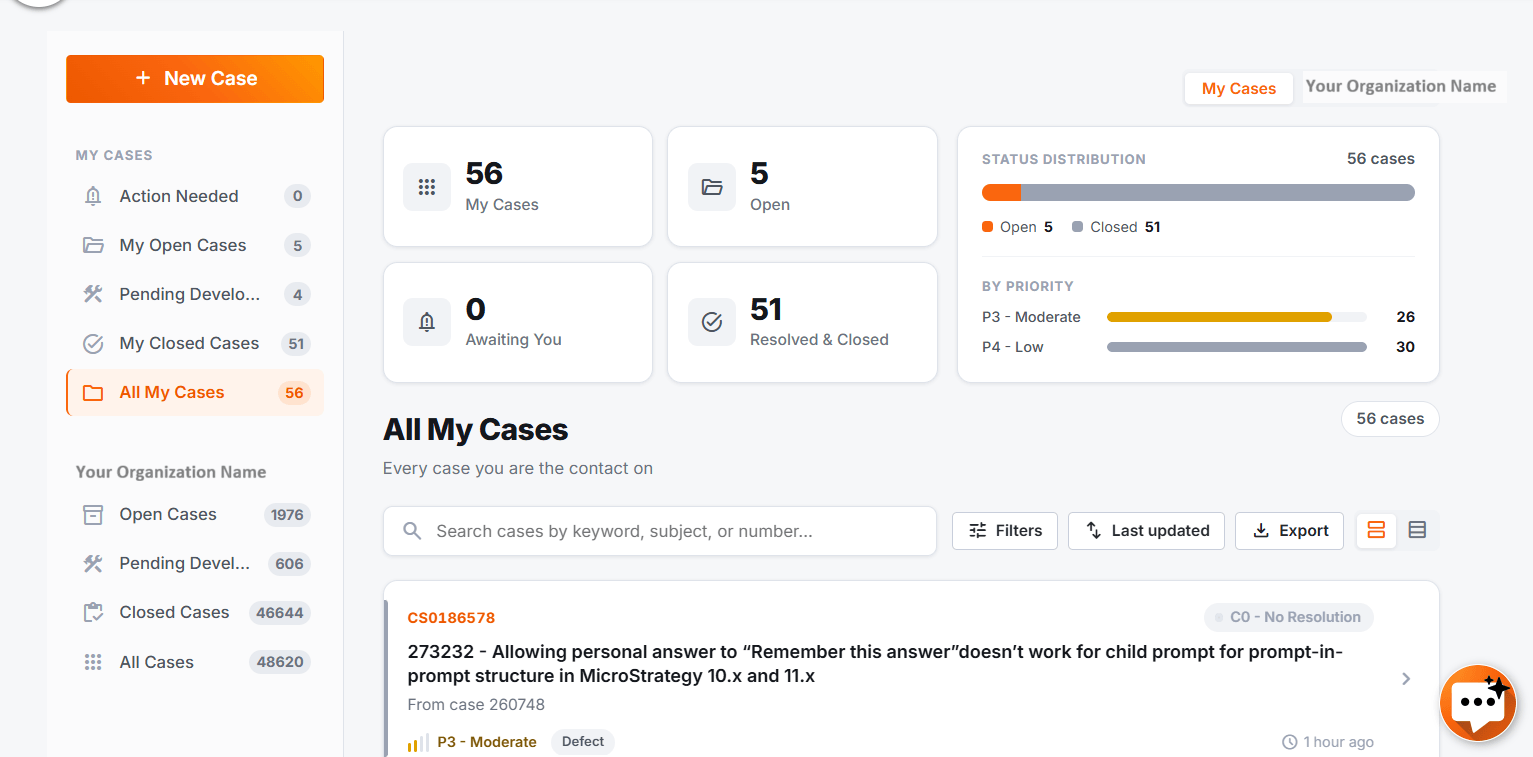Create a New Case
This screenshot has width=1533, height=757.
(x=195, y=79)
